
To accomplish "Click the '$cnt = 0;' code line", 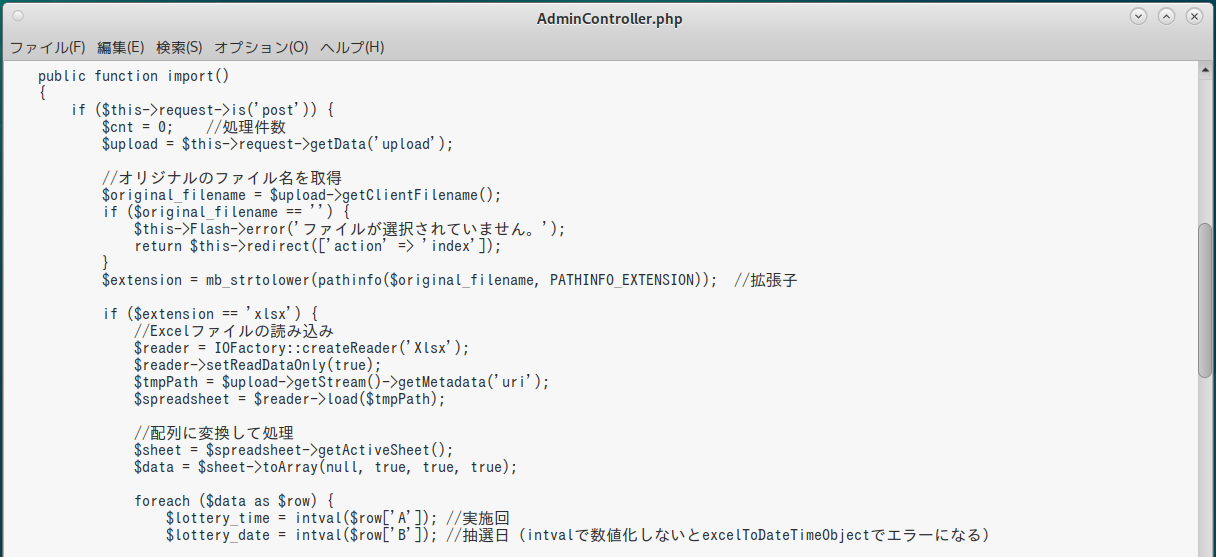I will (138, 127).
